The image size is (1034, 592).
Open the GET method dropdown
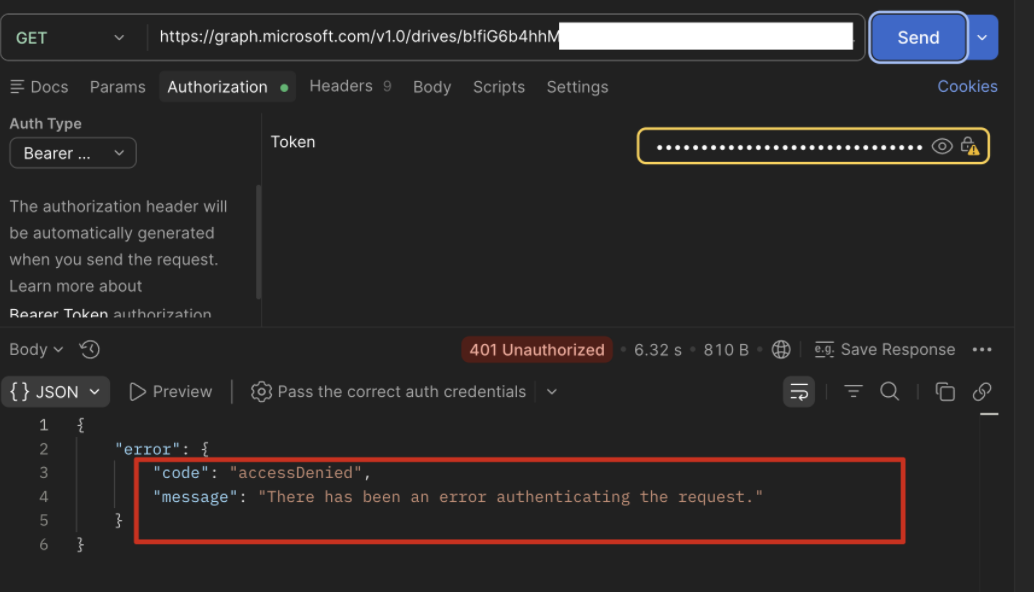tap(71, 38)
